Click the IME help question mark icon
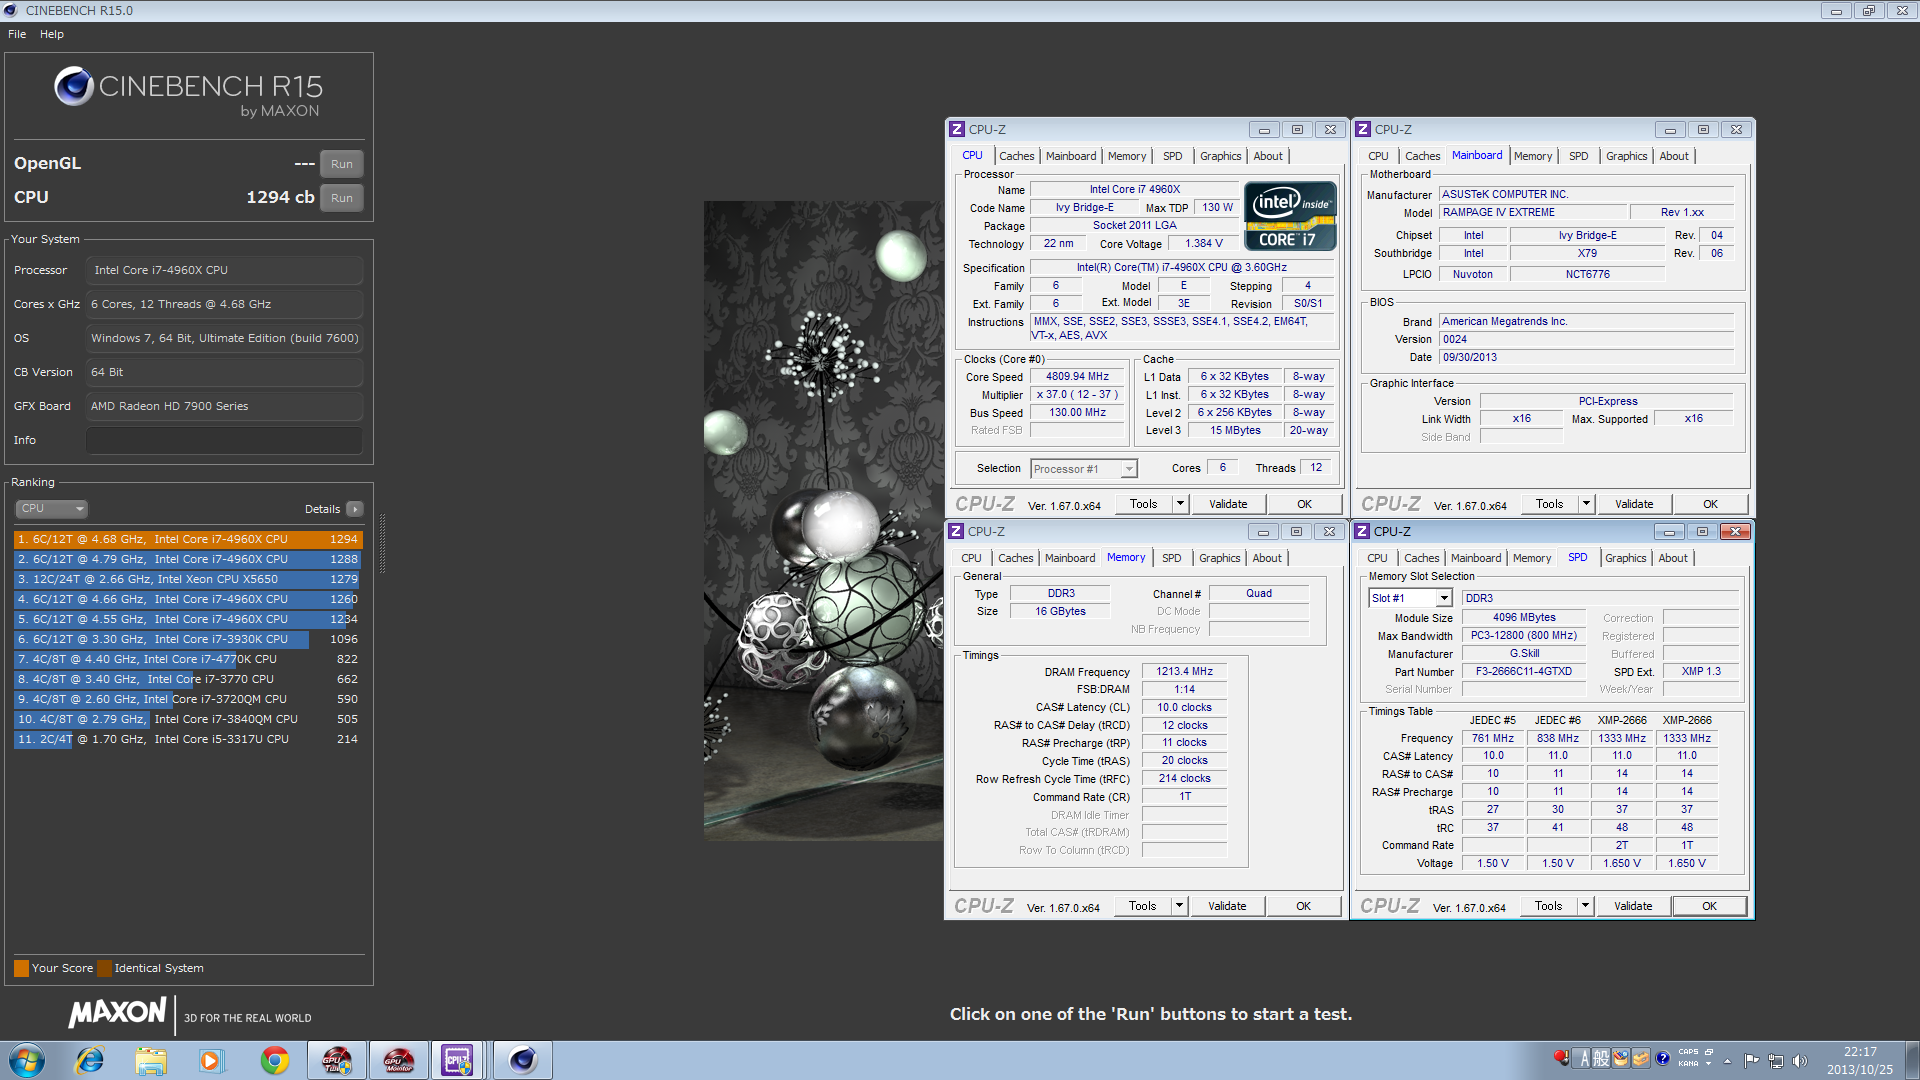 (x=1662, y=1058)
